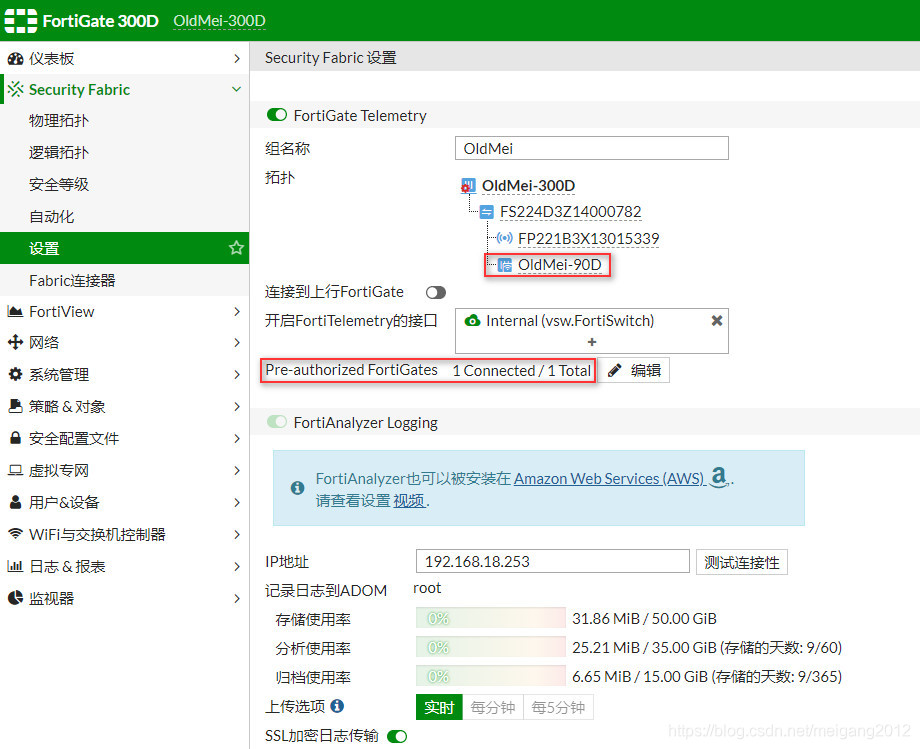Image resolution: width=920 pixels, height=749 pixels.
Task: Click the 组名称 input field
Action: (x=591, y=148)
